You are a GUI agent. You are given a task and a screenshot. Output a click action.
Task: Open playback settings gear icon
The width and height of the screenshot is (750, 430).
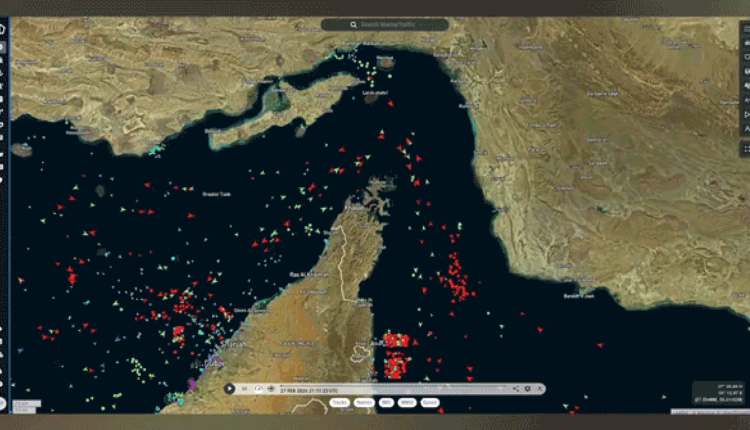[528, 388]
